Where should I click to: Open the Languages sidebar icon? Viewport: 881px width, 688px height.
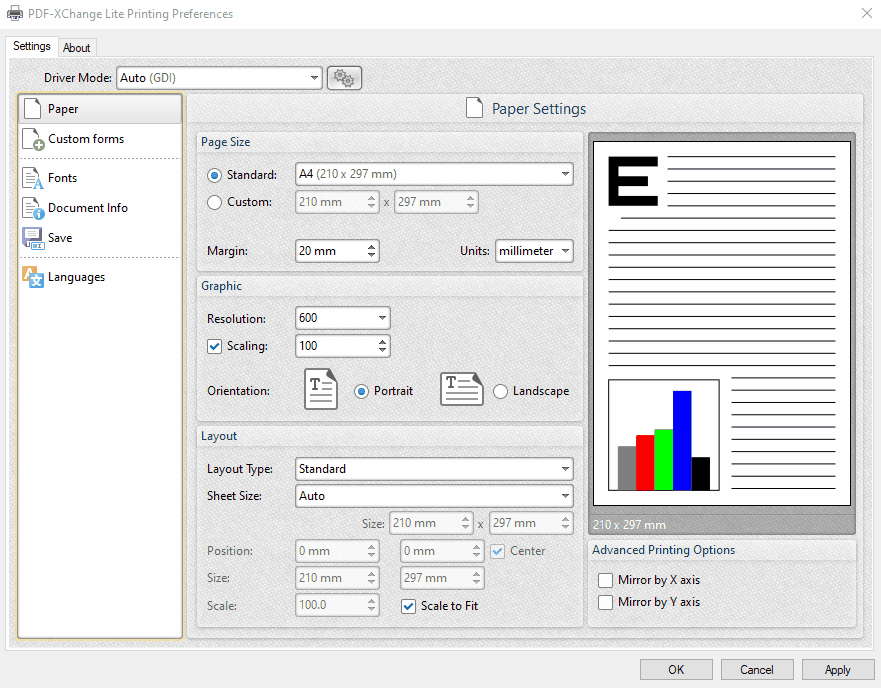click(31, 277)
